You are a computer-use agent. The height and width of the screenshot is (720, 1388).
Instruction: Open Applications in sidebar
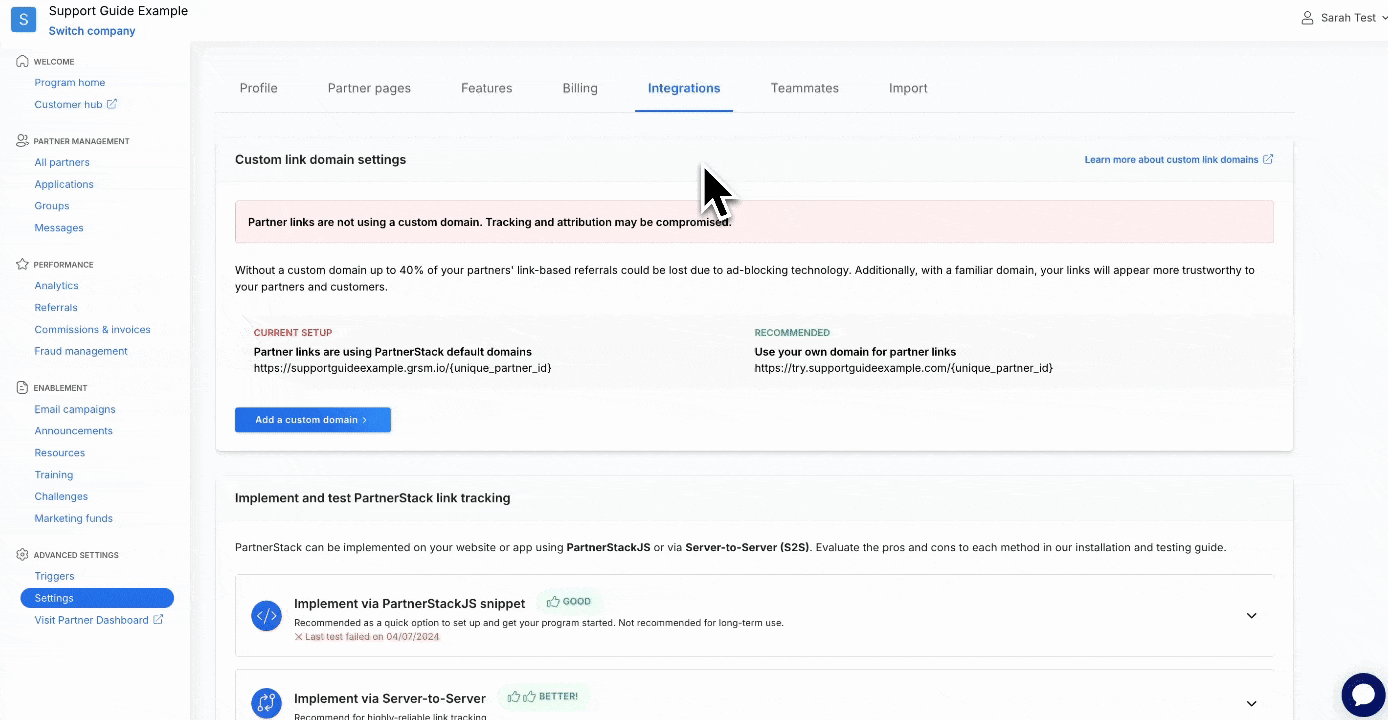click(x=64, y=184)
